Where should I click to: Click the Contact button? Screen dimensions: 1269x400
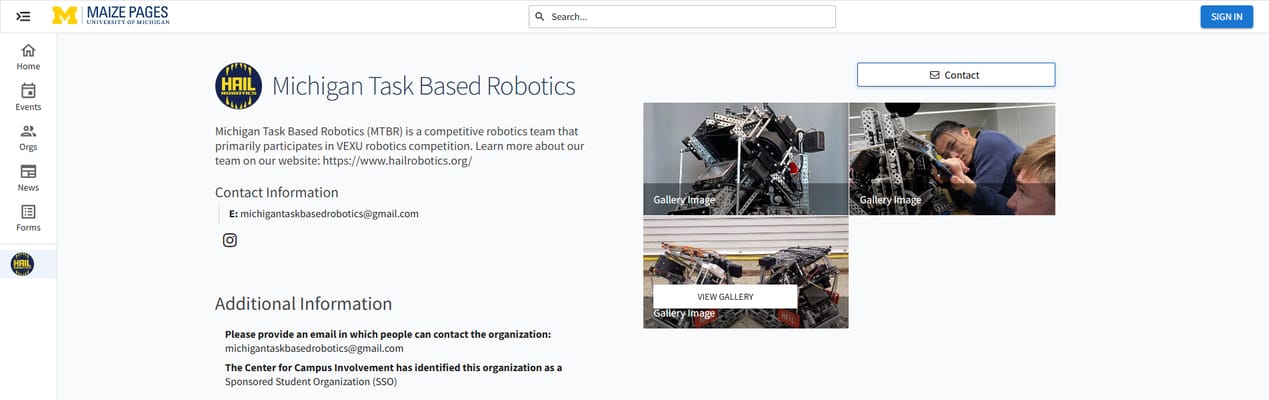[956, 75]
